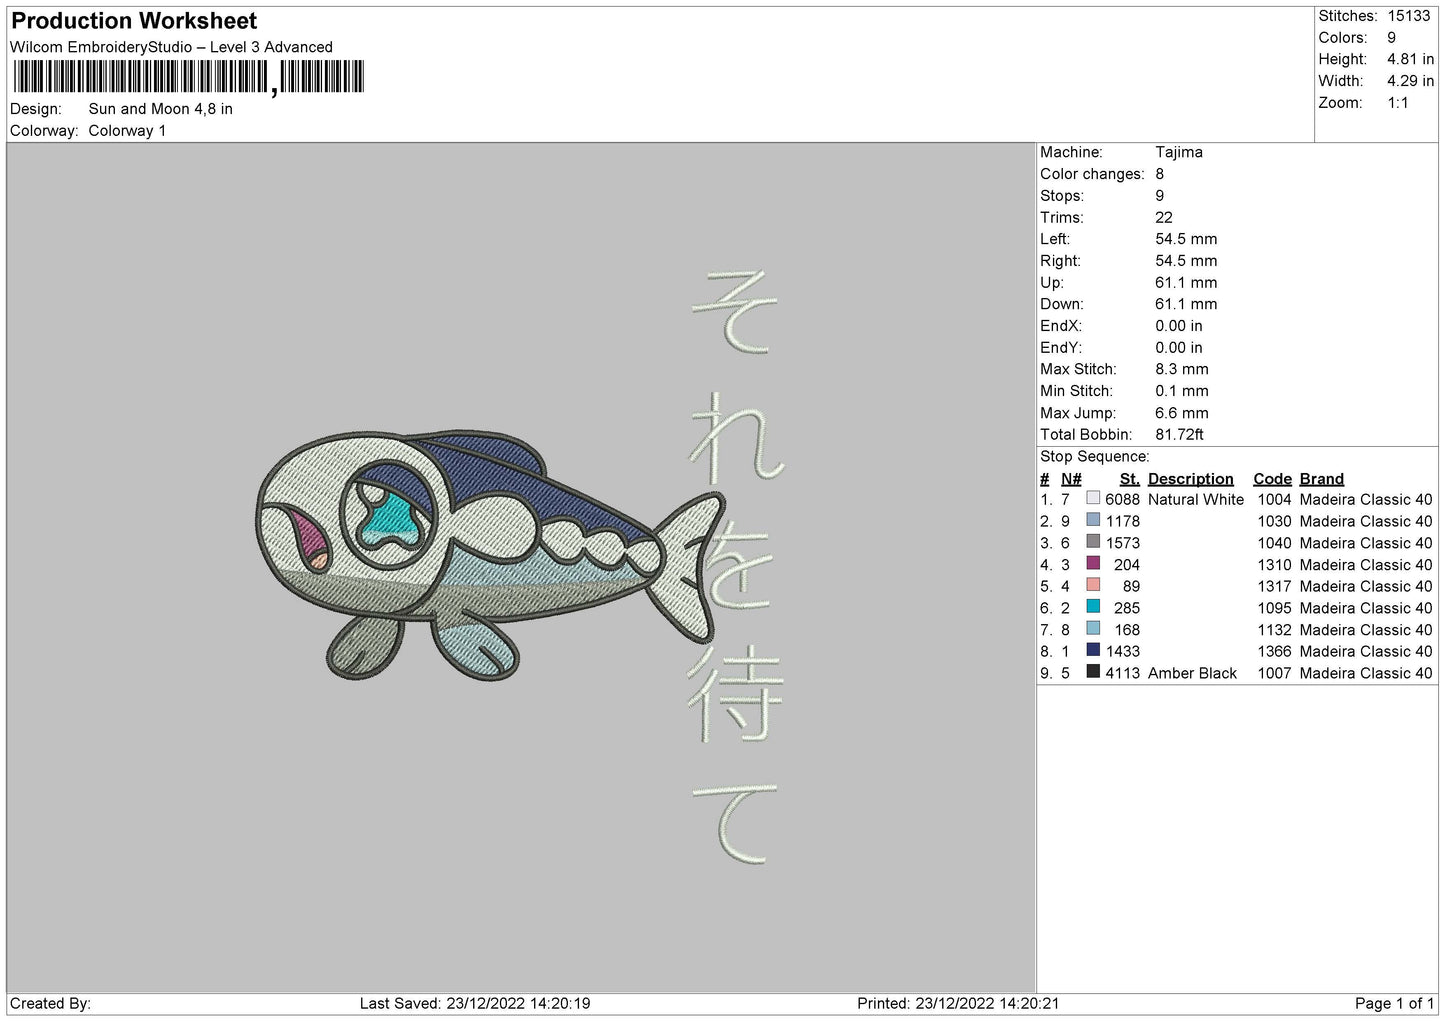Click the Natural White color swatch in row 1
Viewport: 1445px width, 1021px height.
[1093, 499]
